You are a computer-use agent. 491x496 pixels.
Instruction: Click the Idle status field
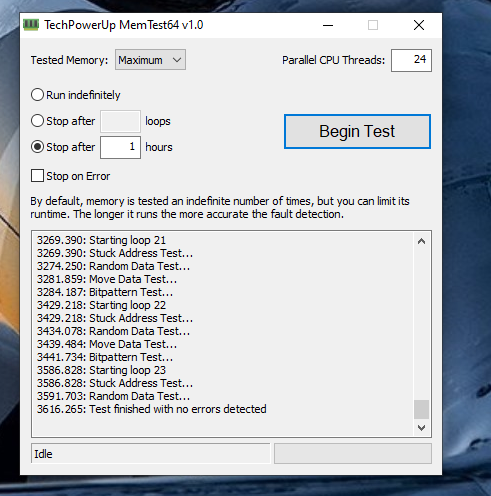[x=150, y=453]
